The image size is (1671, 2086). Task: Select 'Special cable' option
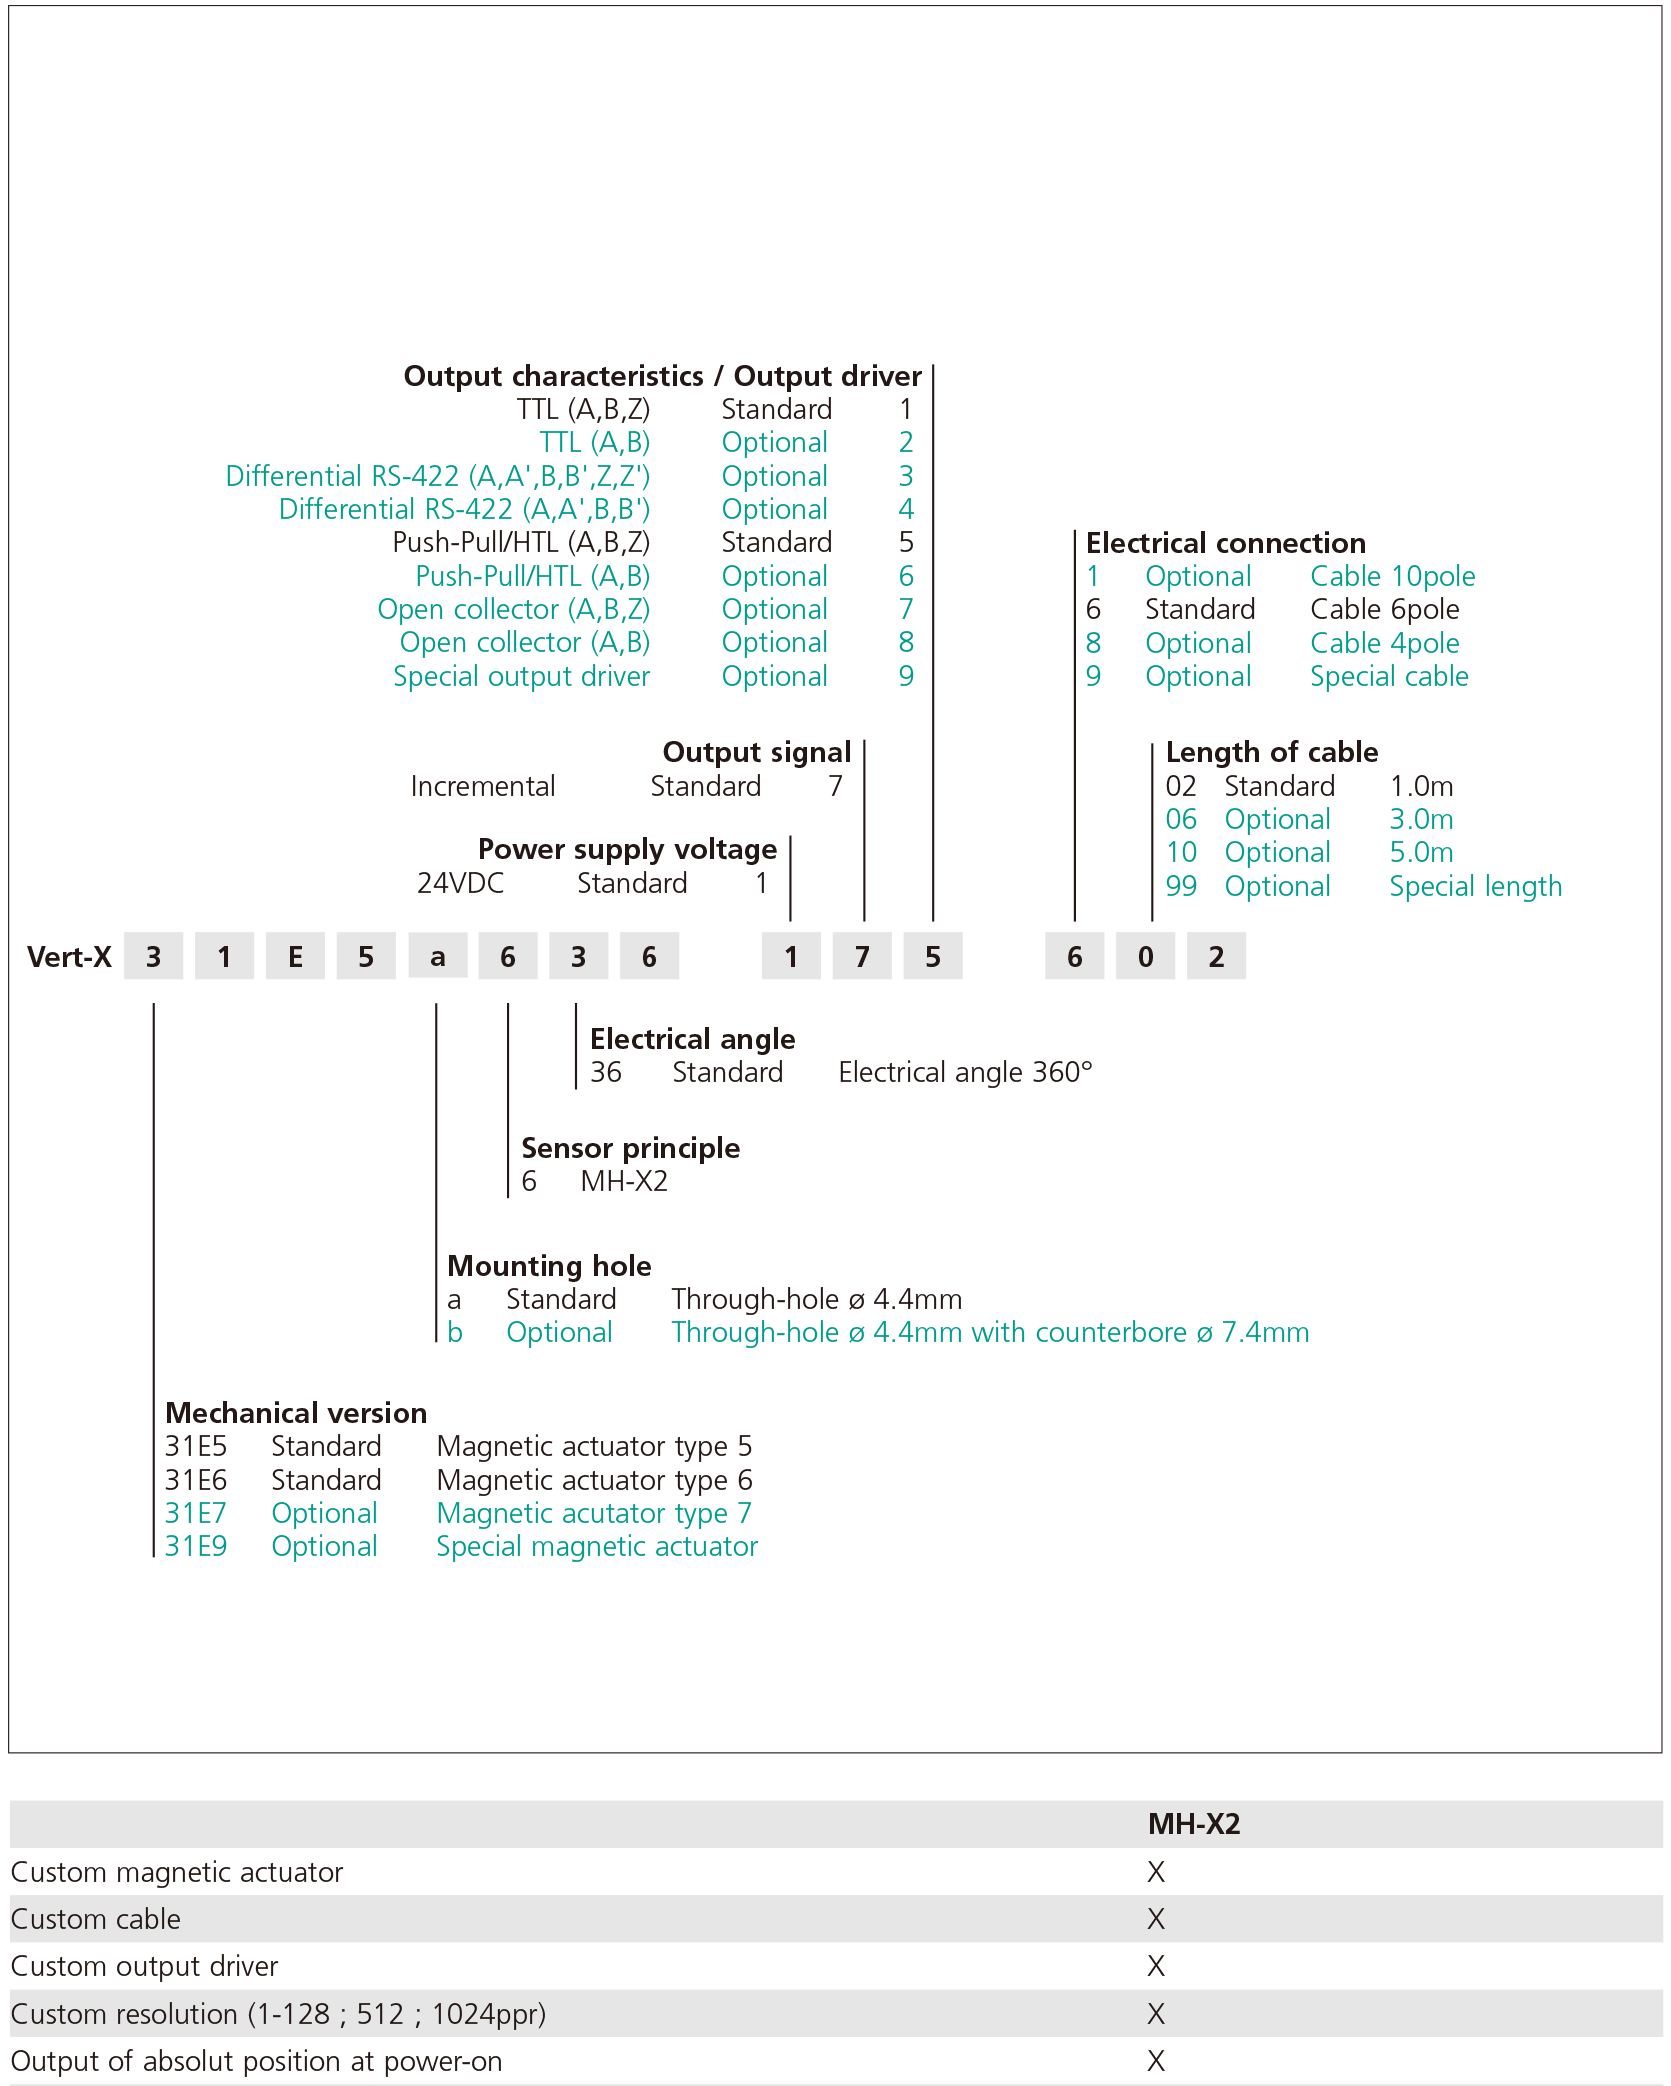(x=1390, y=676)
